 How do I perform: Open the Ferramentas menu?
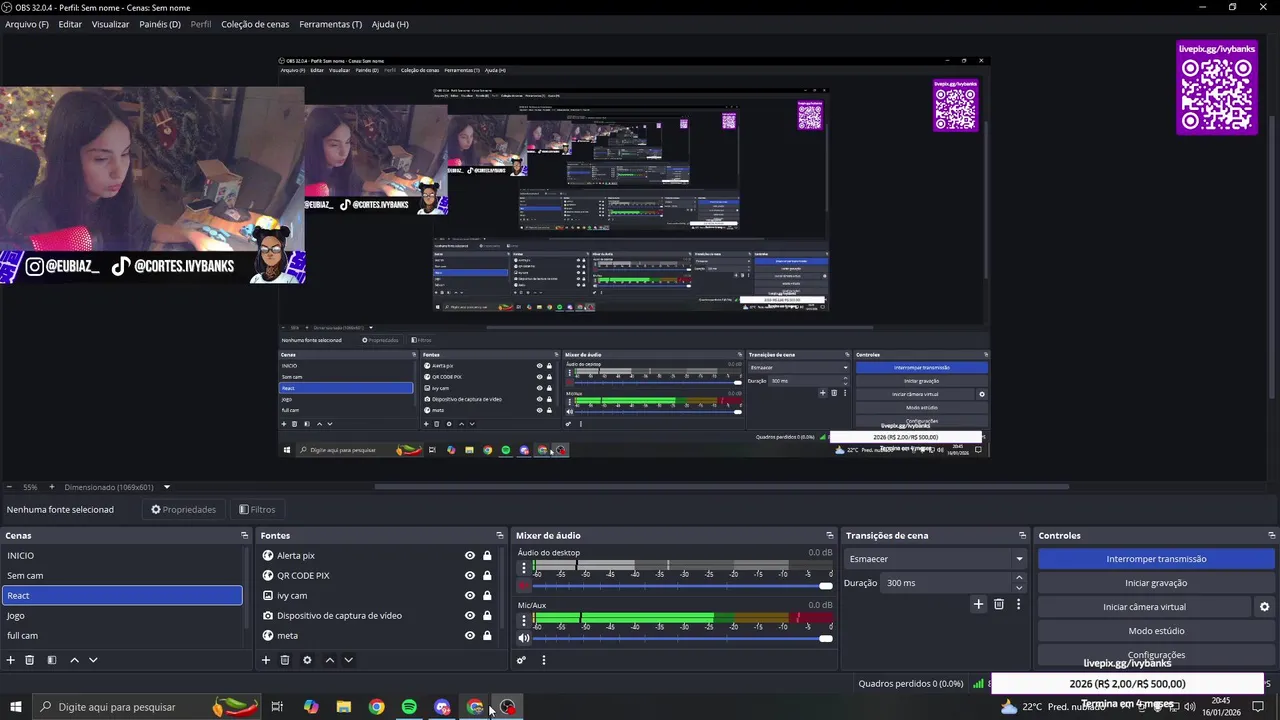[x=331, y=24]
